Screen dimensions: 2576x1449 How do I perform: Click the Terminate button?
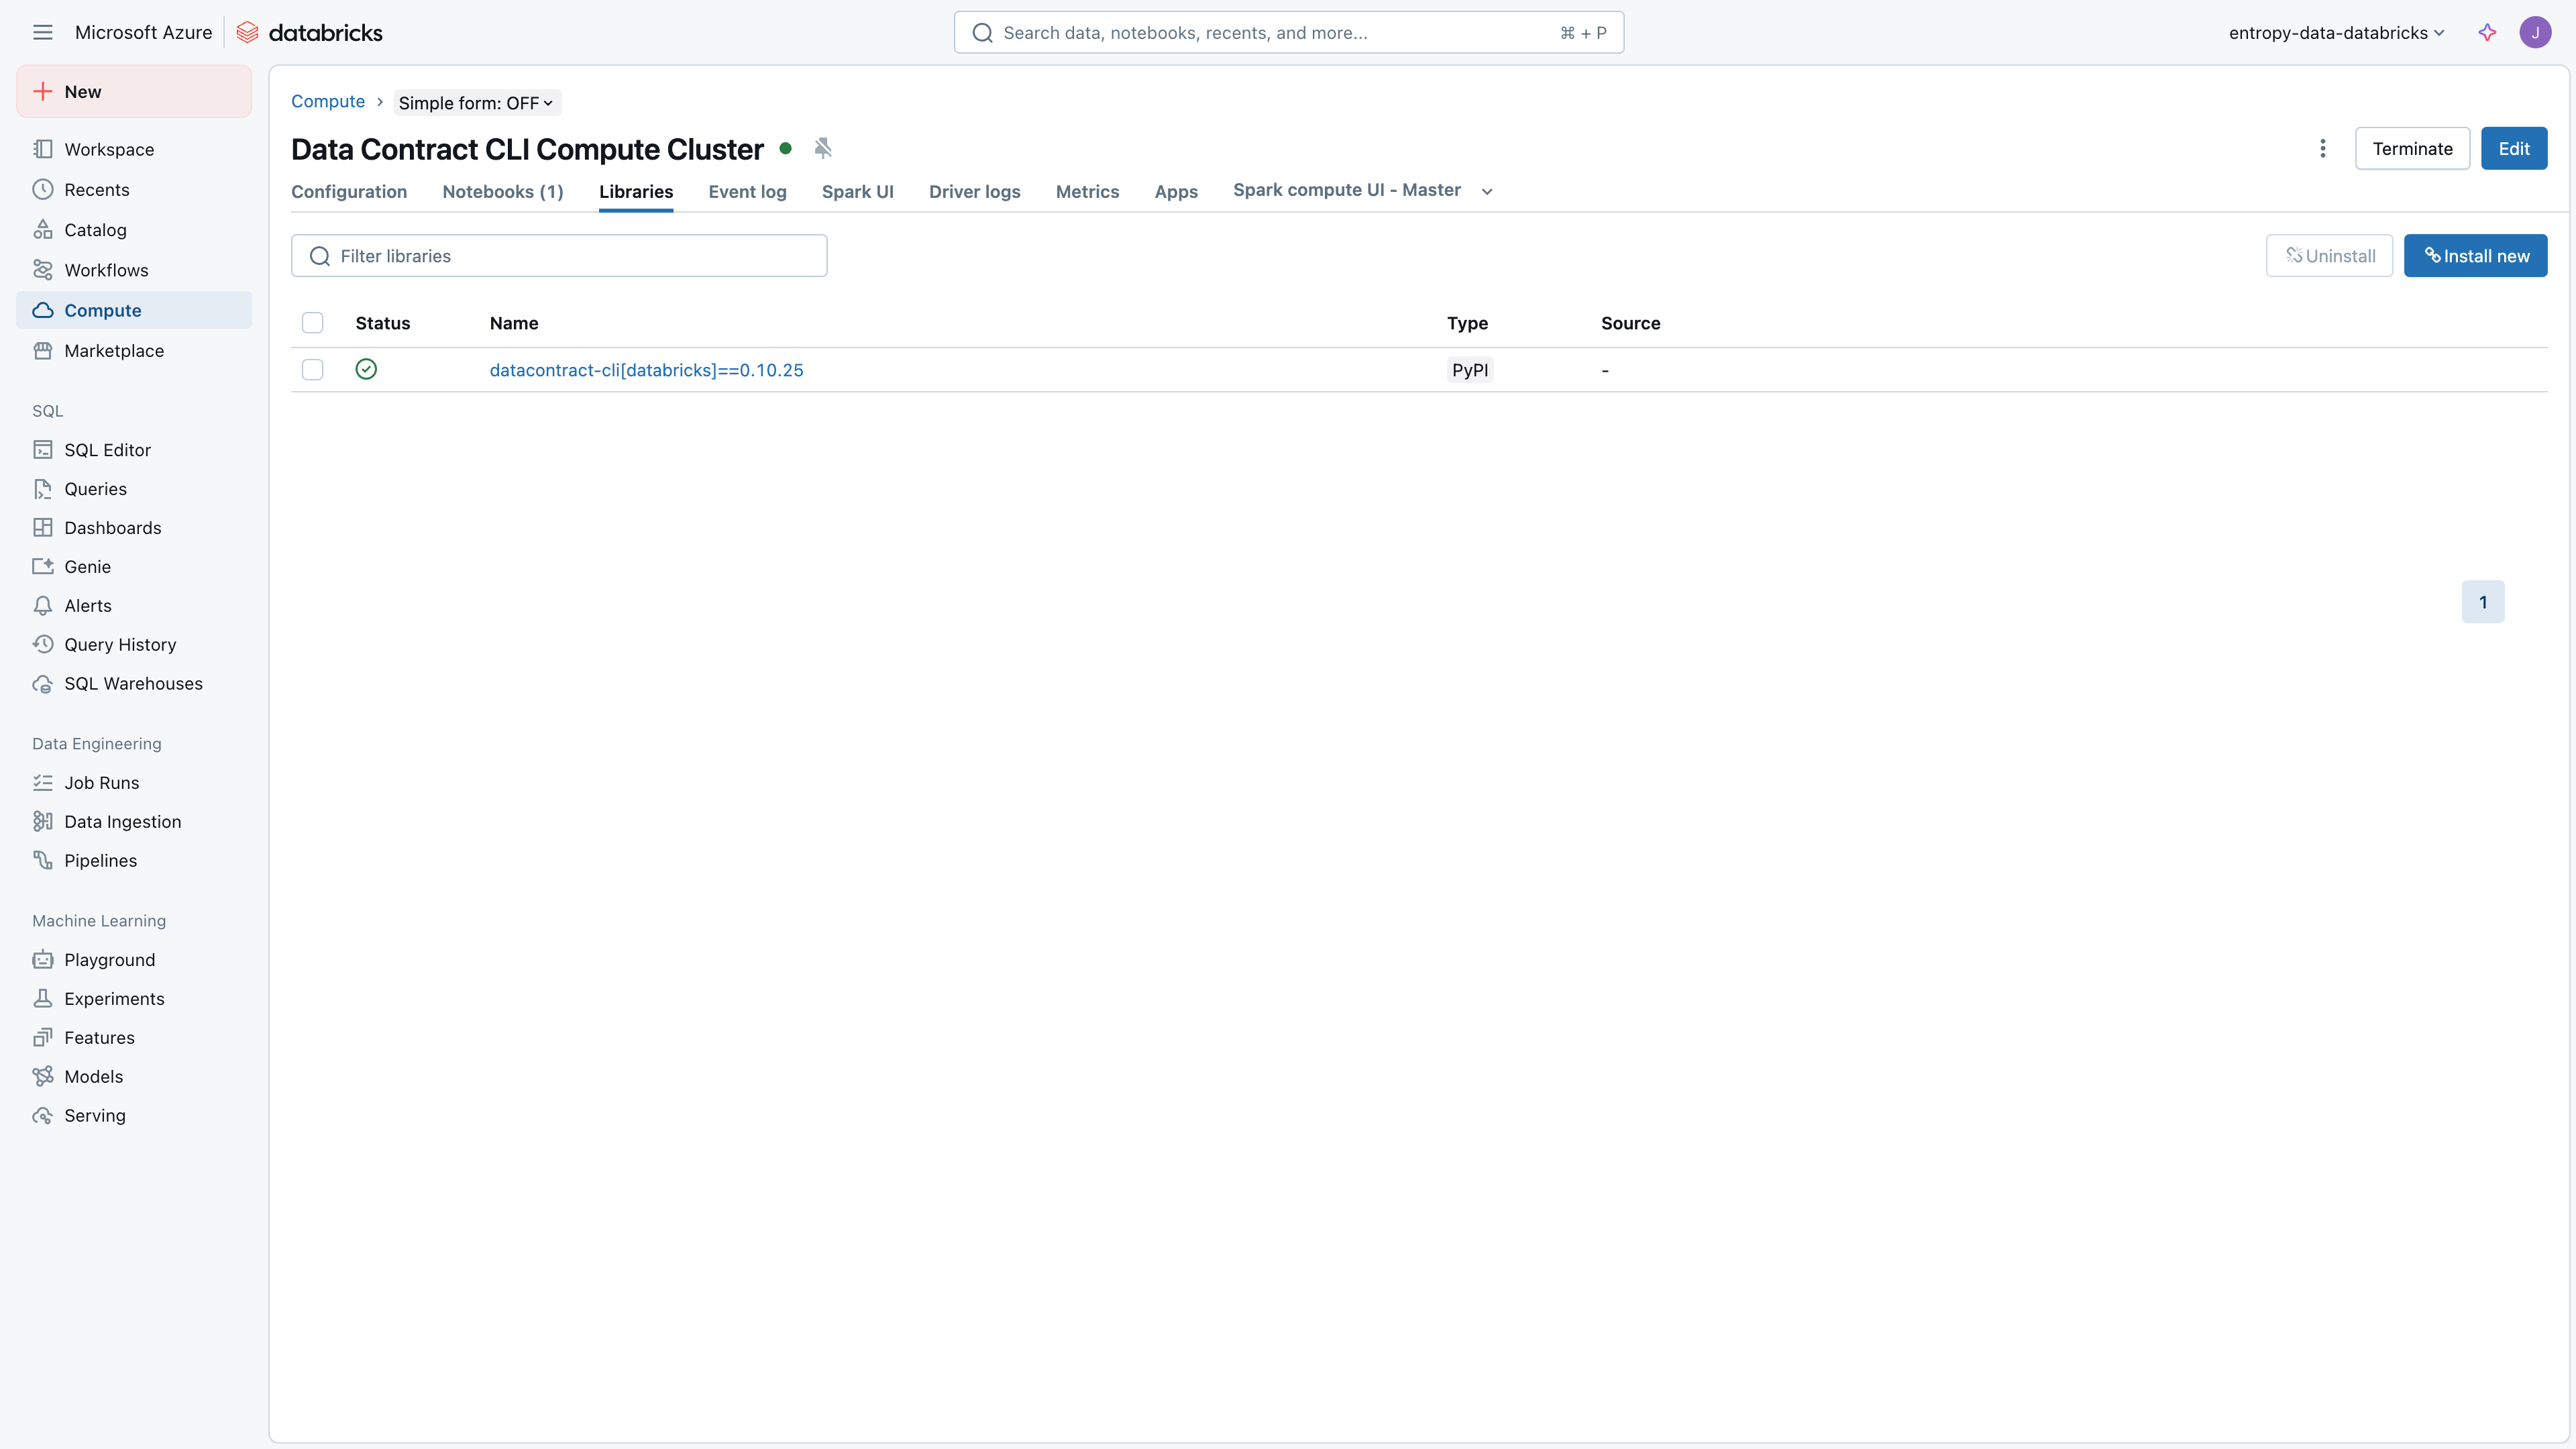(x=2412, y=148)
